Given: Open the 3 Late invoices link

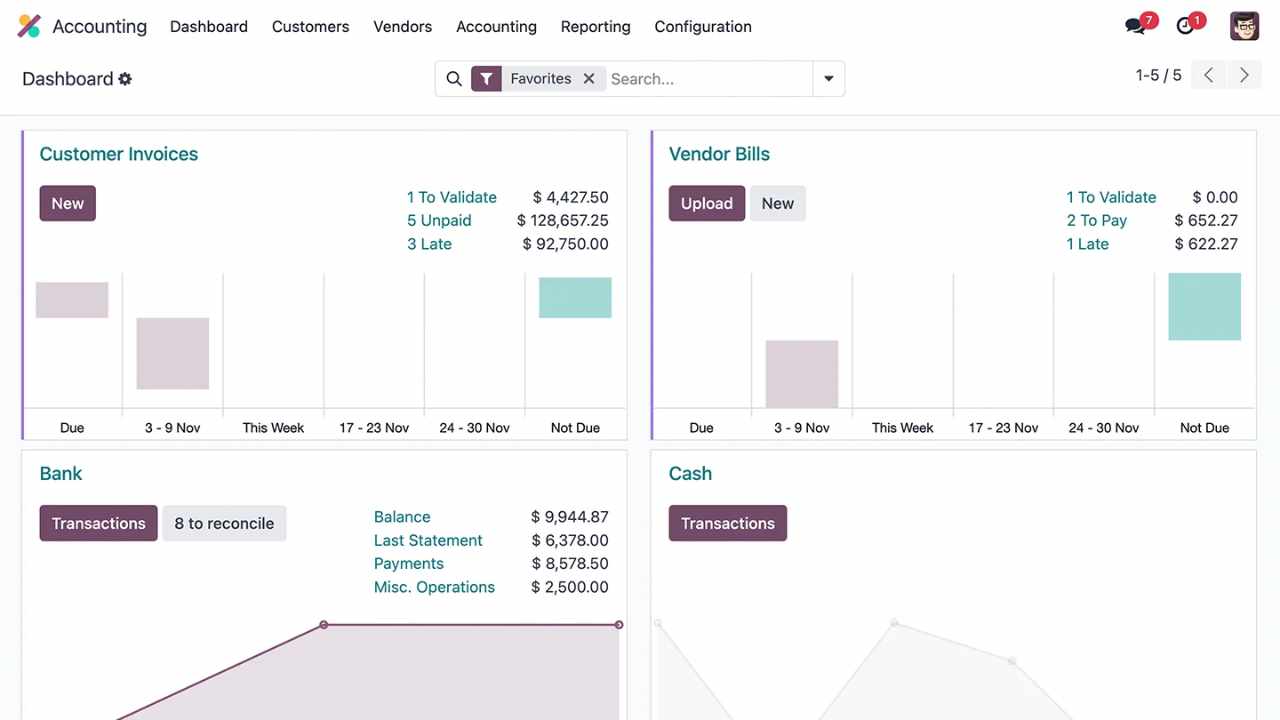Looking at the screenshot, I should pos(429,244).
